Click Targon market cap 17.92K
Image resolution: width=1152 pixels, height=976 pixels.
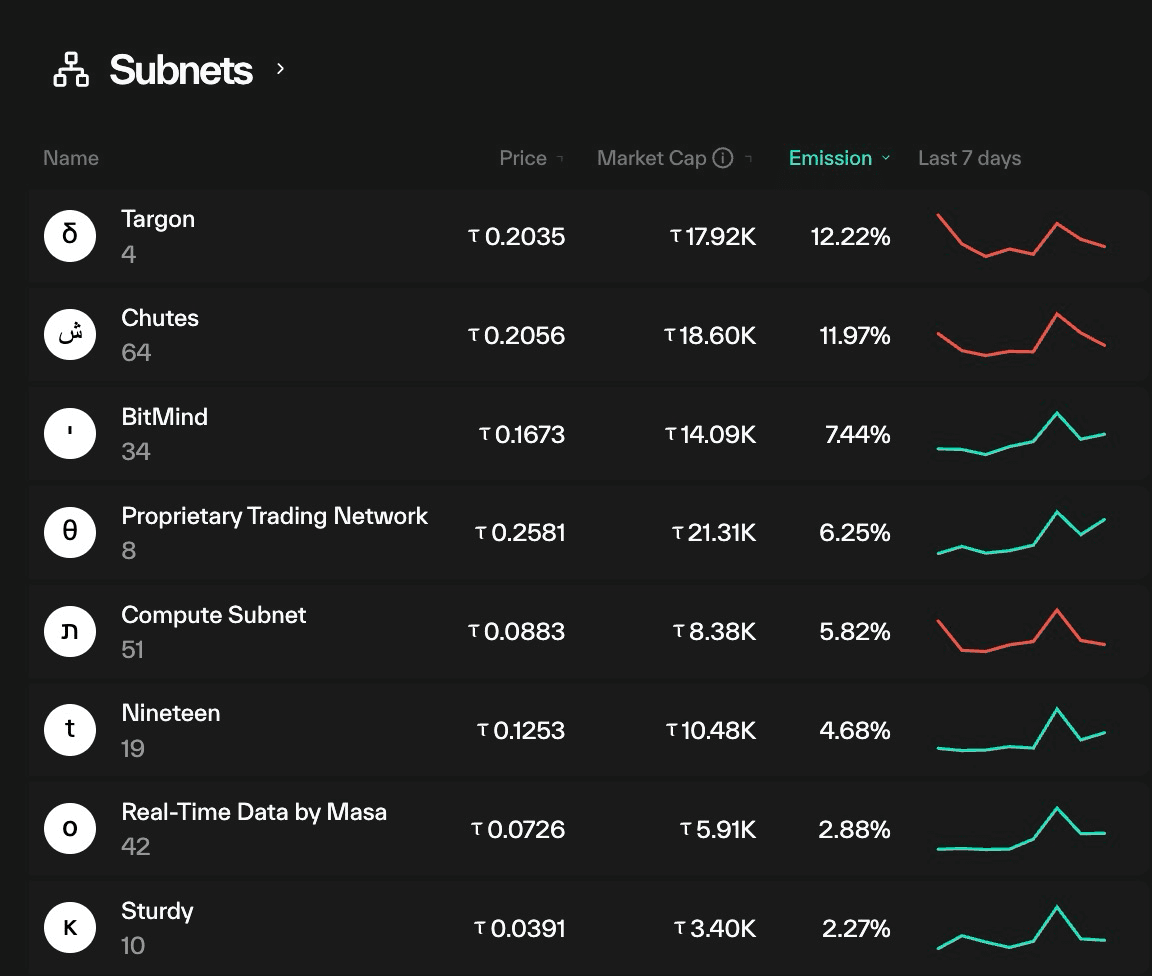713,237
